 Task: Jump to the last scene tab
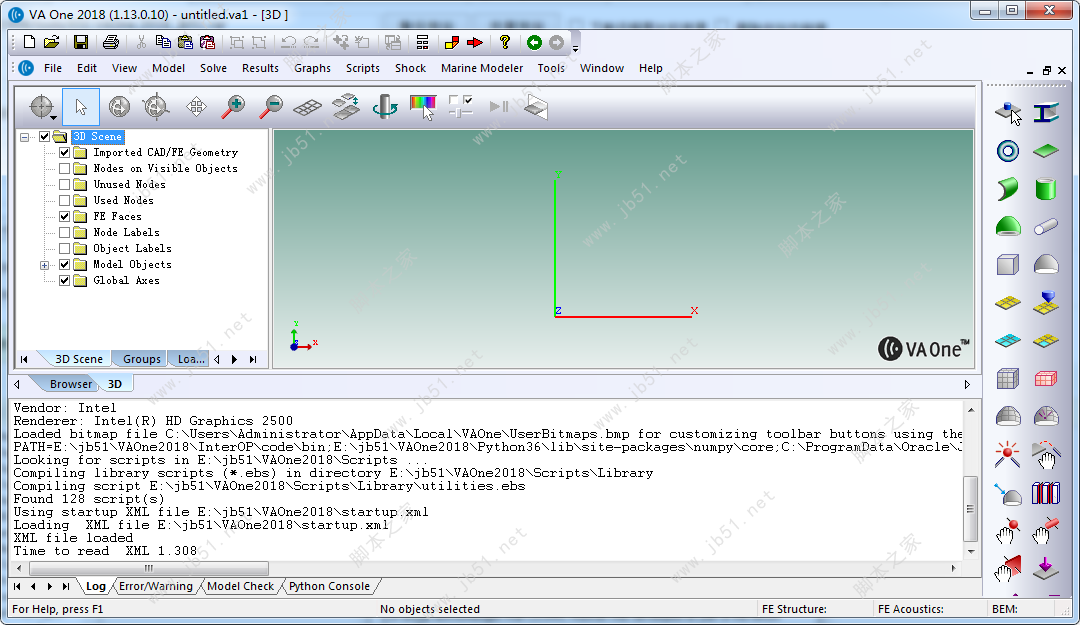pyautogui.click(x=253, y=359)
